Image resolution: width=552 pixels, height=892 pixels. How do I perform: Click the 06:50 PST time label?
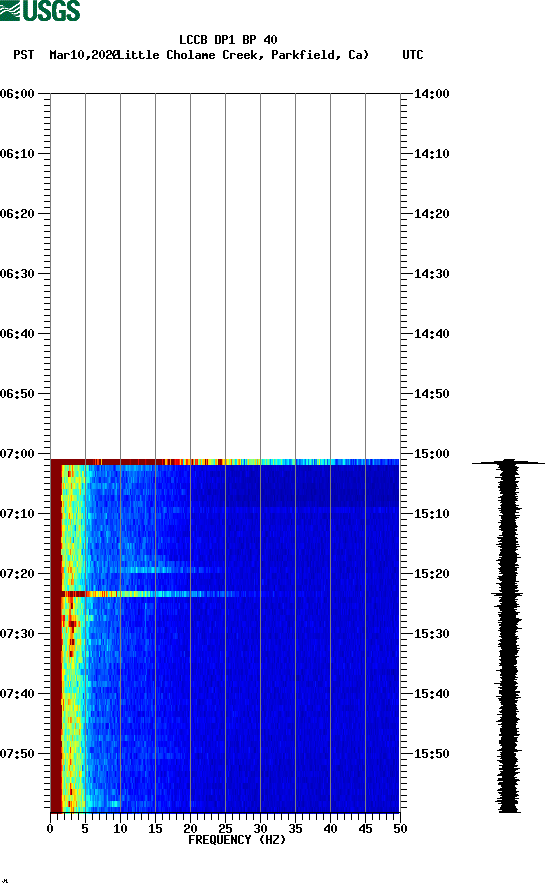[x=18, y=394]
